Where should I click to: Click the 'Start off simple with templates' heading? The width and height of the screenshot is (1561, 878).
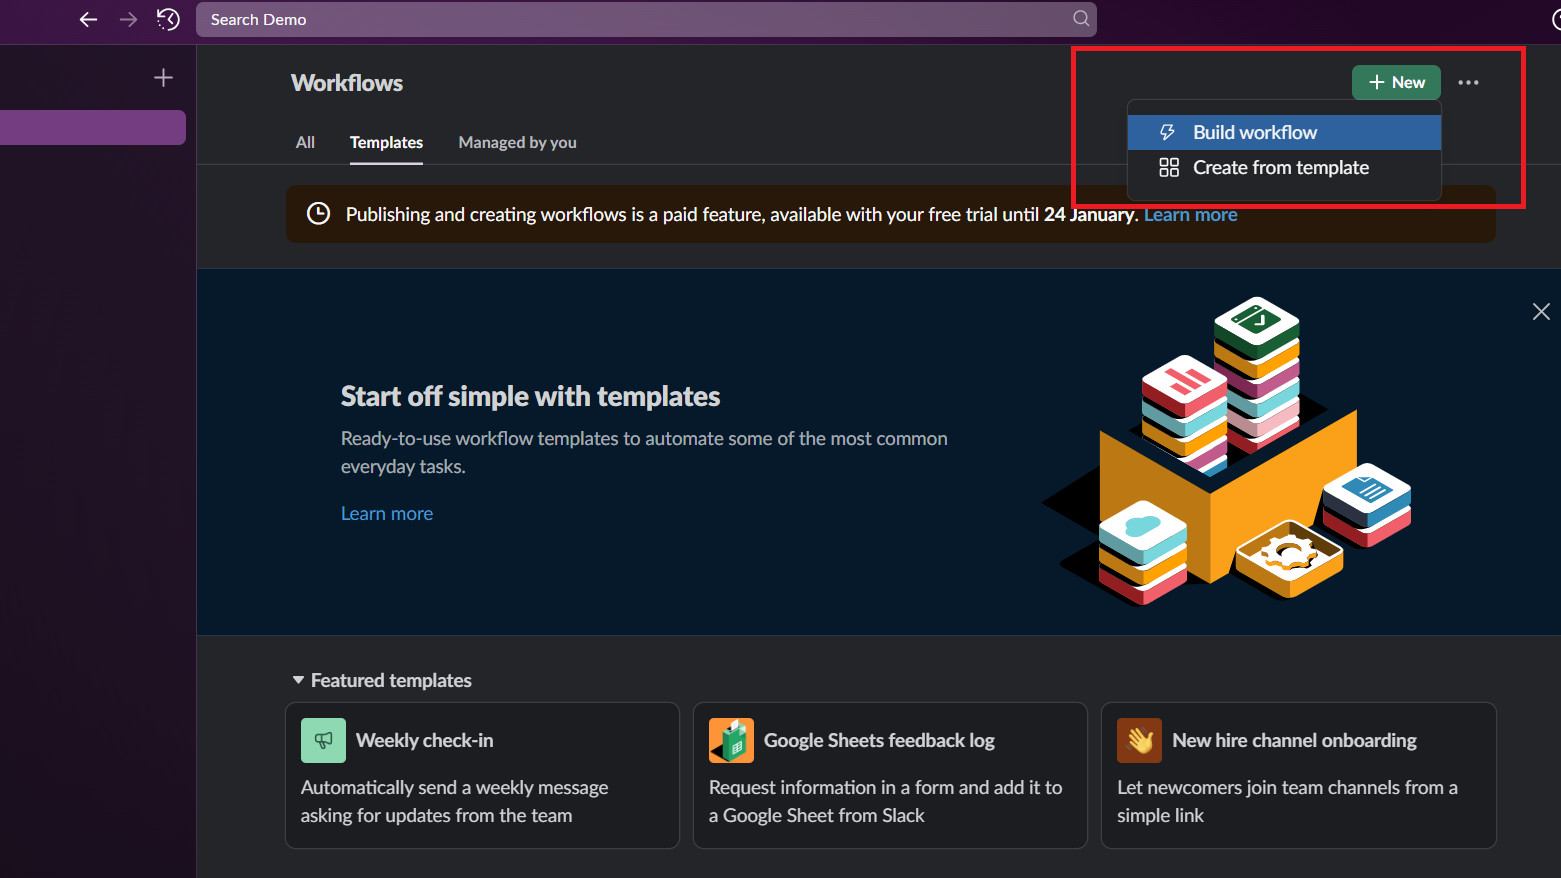tap(530, 396)
